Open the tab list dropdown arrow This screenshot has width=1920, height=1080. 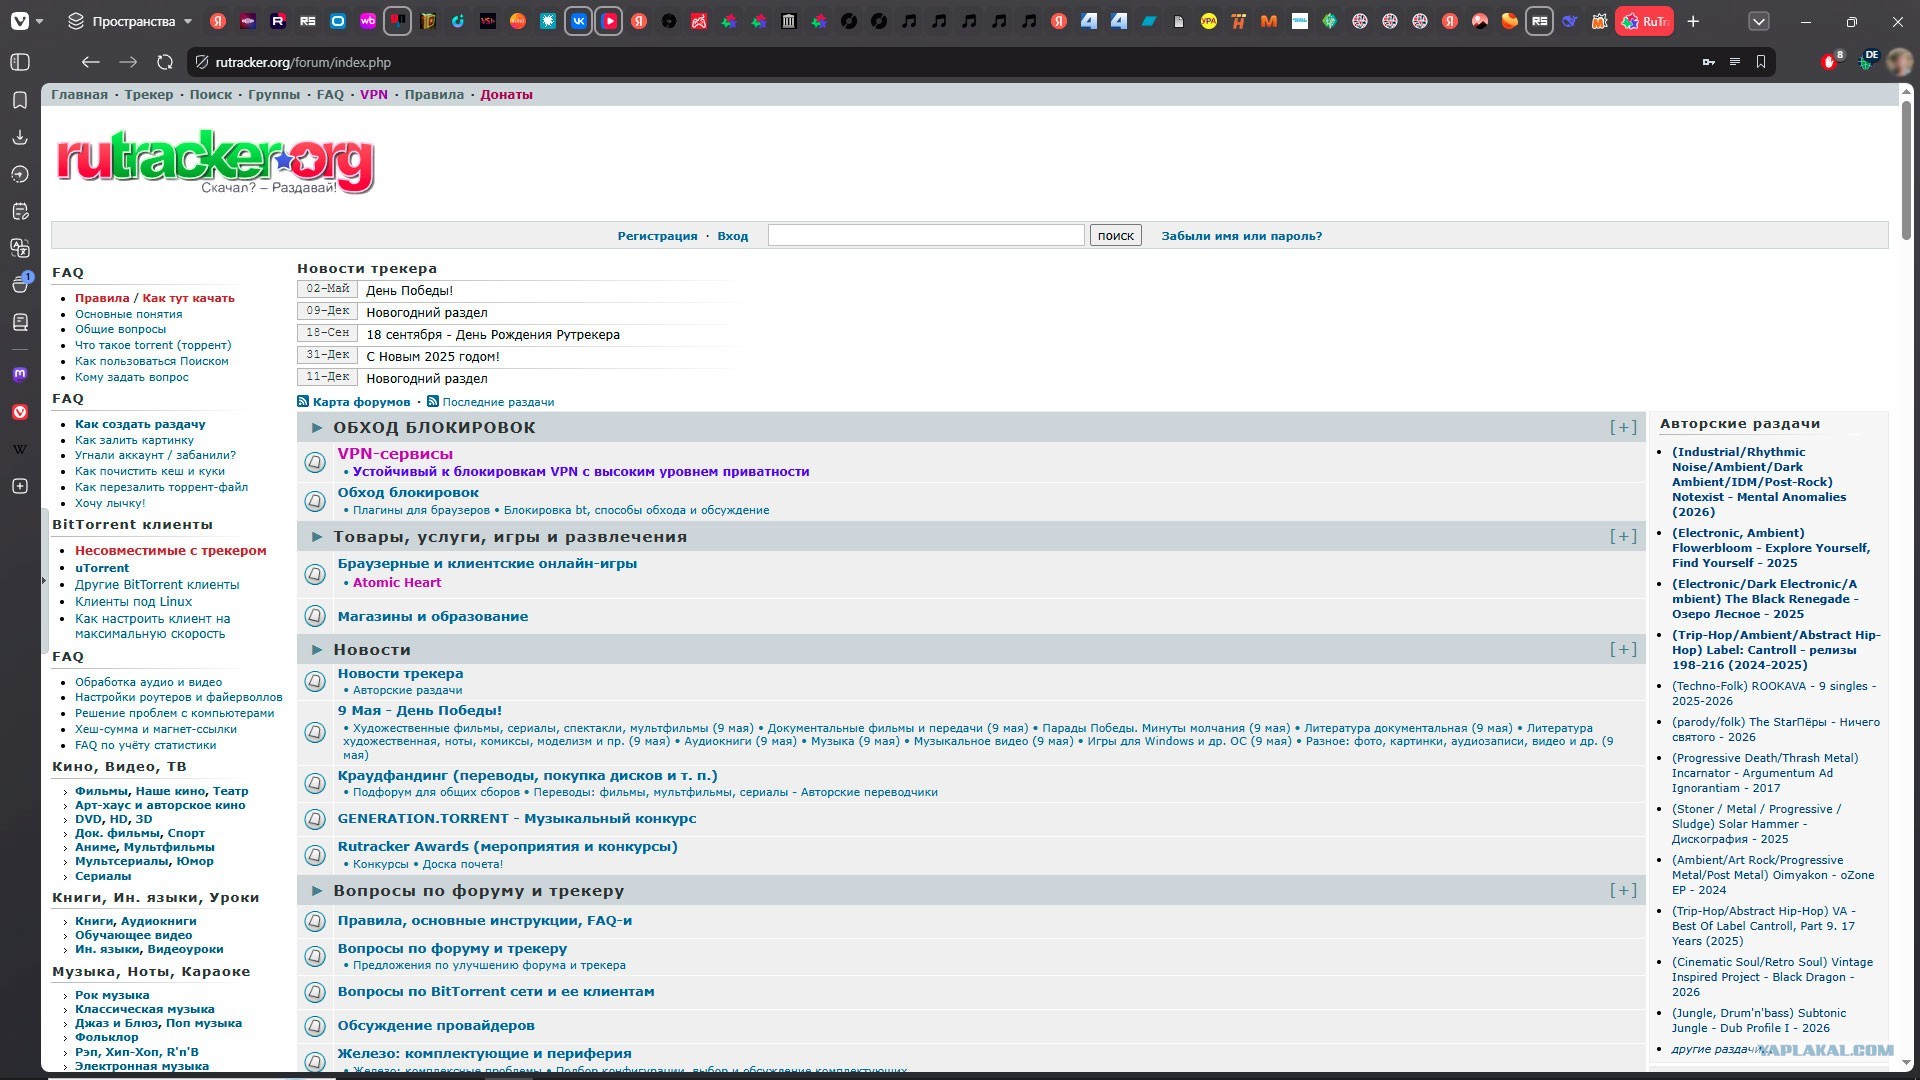pos(1759,21)
